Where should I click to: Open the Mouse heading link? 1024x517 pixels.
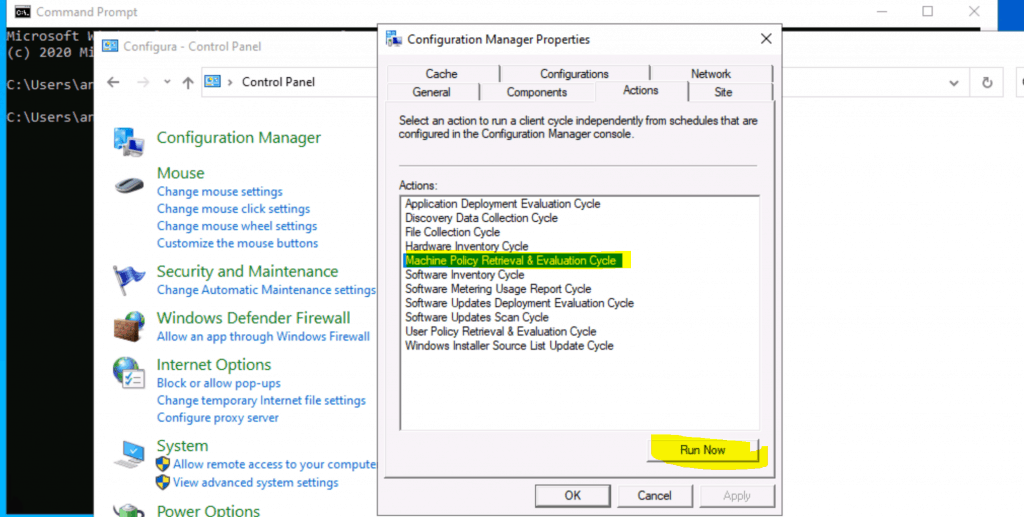pyautogui.click(x=180, y=173)
